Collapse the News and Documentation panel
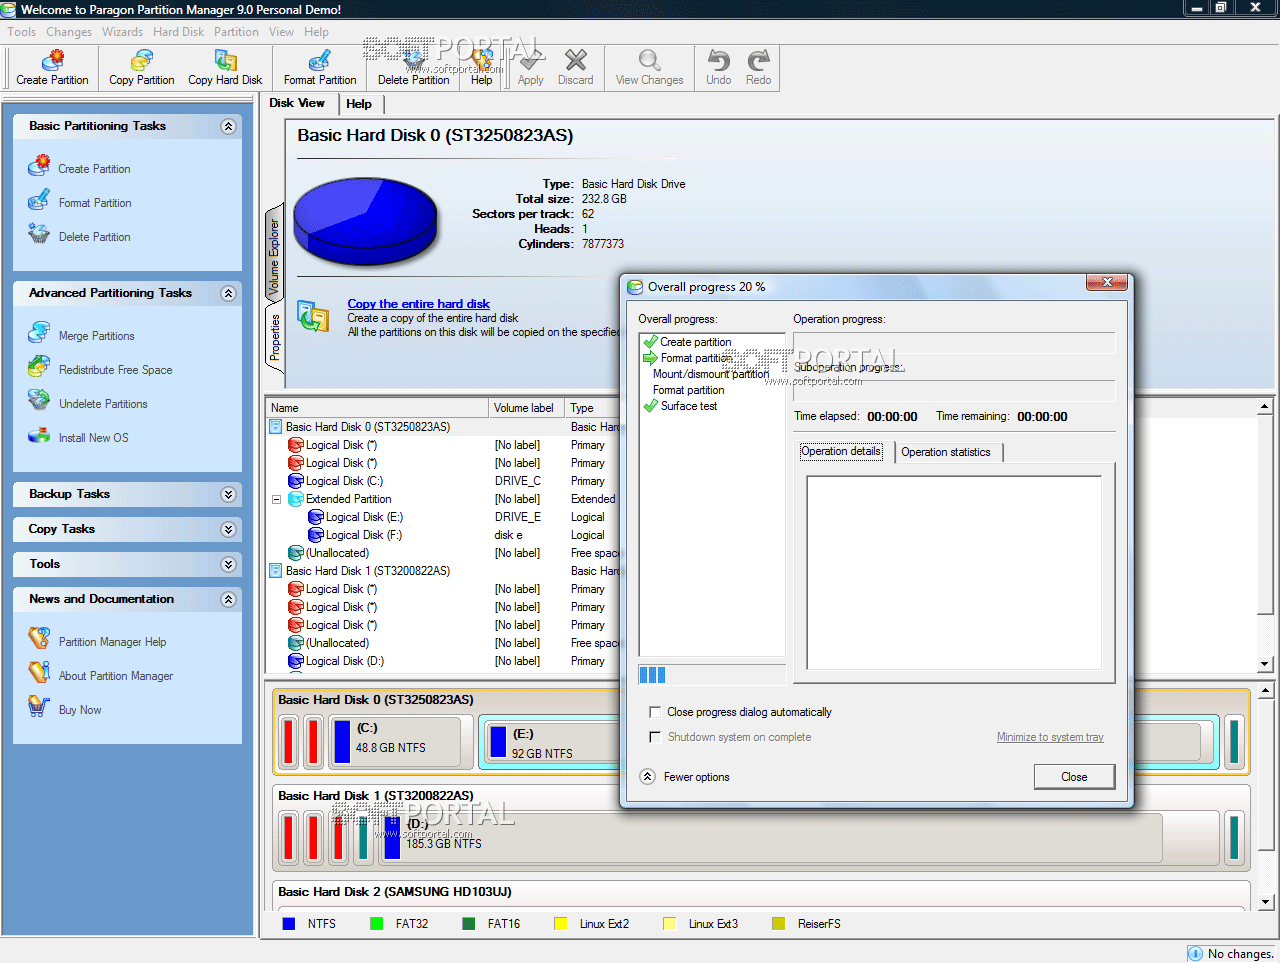Image resolution: width=1280 pixels, height=963 pixels. (x=228, y=599)
